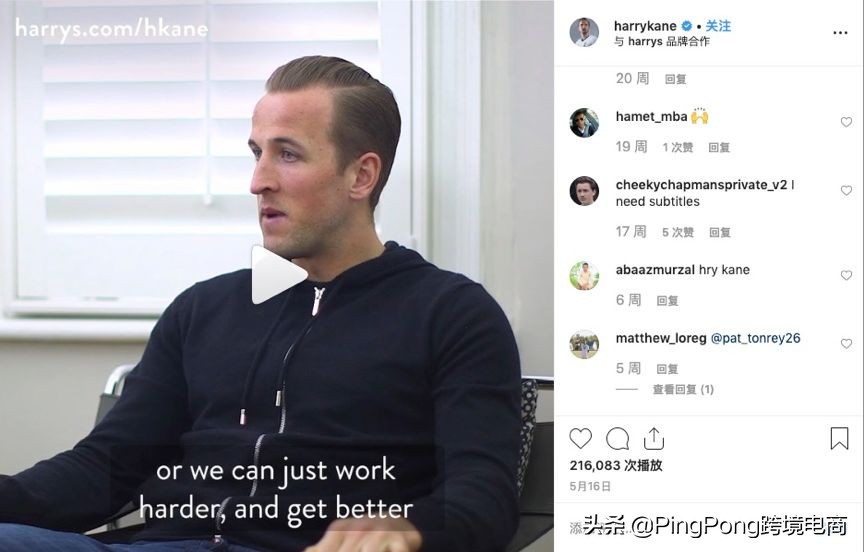
Task: Like matthew_loreg's comment
Action: 846,343
